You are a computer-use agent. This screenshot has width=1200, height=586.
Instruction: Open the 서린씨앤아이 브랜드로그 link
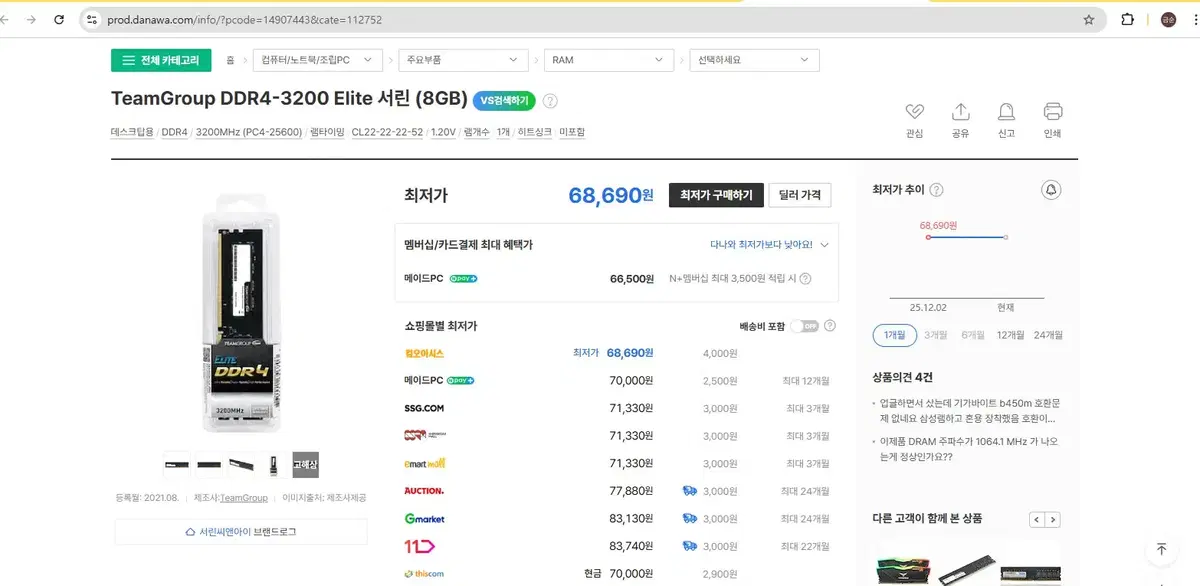click(x=240, y=531)
